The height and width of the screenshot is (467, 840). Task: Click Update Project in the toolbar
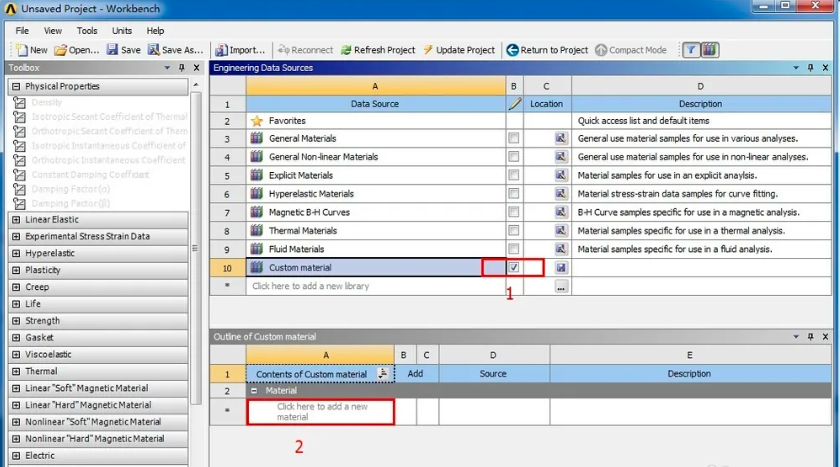[459, 50]
